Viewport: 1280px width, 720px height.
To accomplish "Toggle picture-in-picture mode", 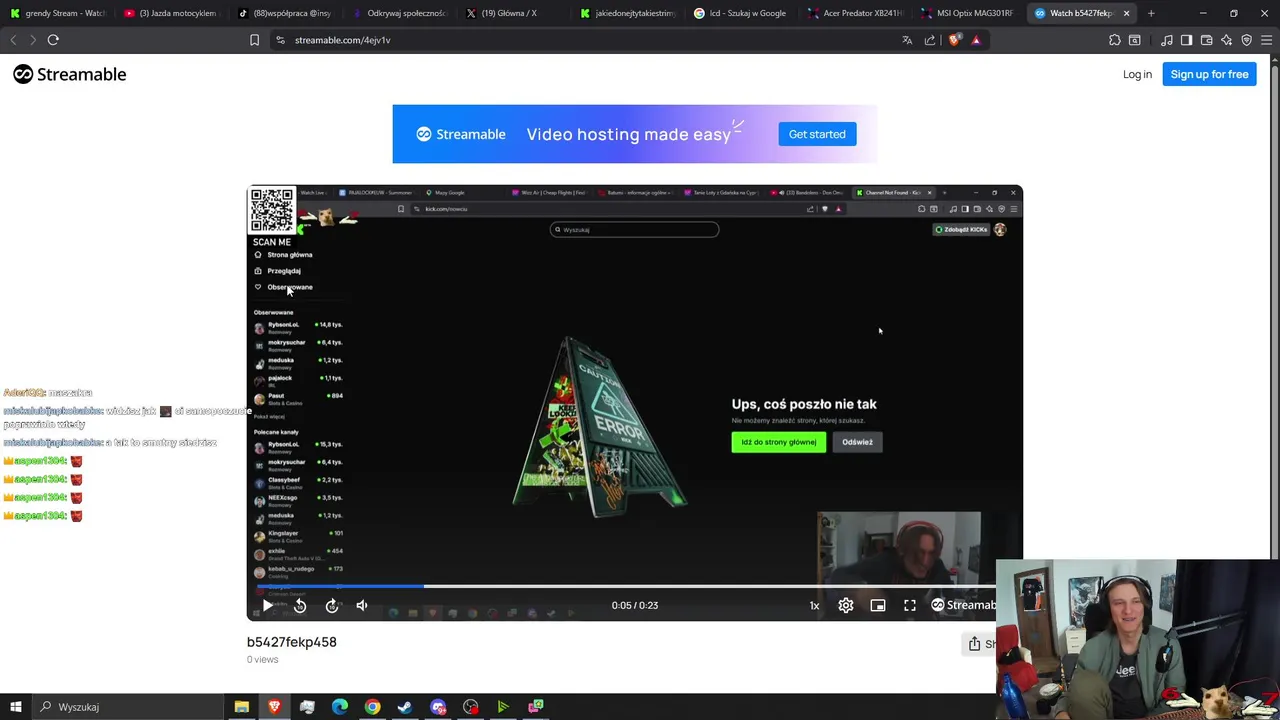I will click(878, 605).
